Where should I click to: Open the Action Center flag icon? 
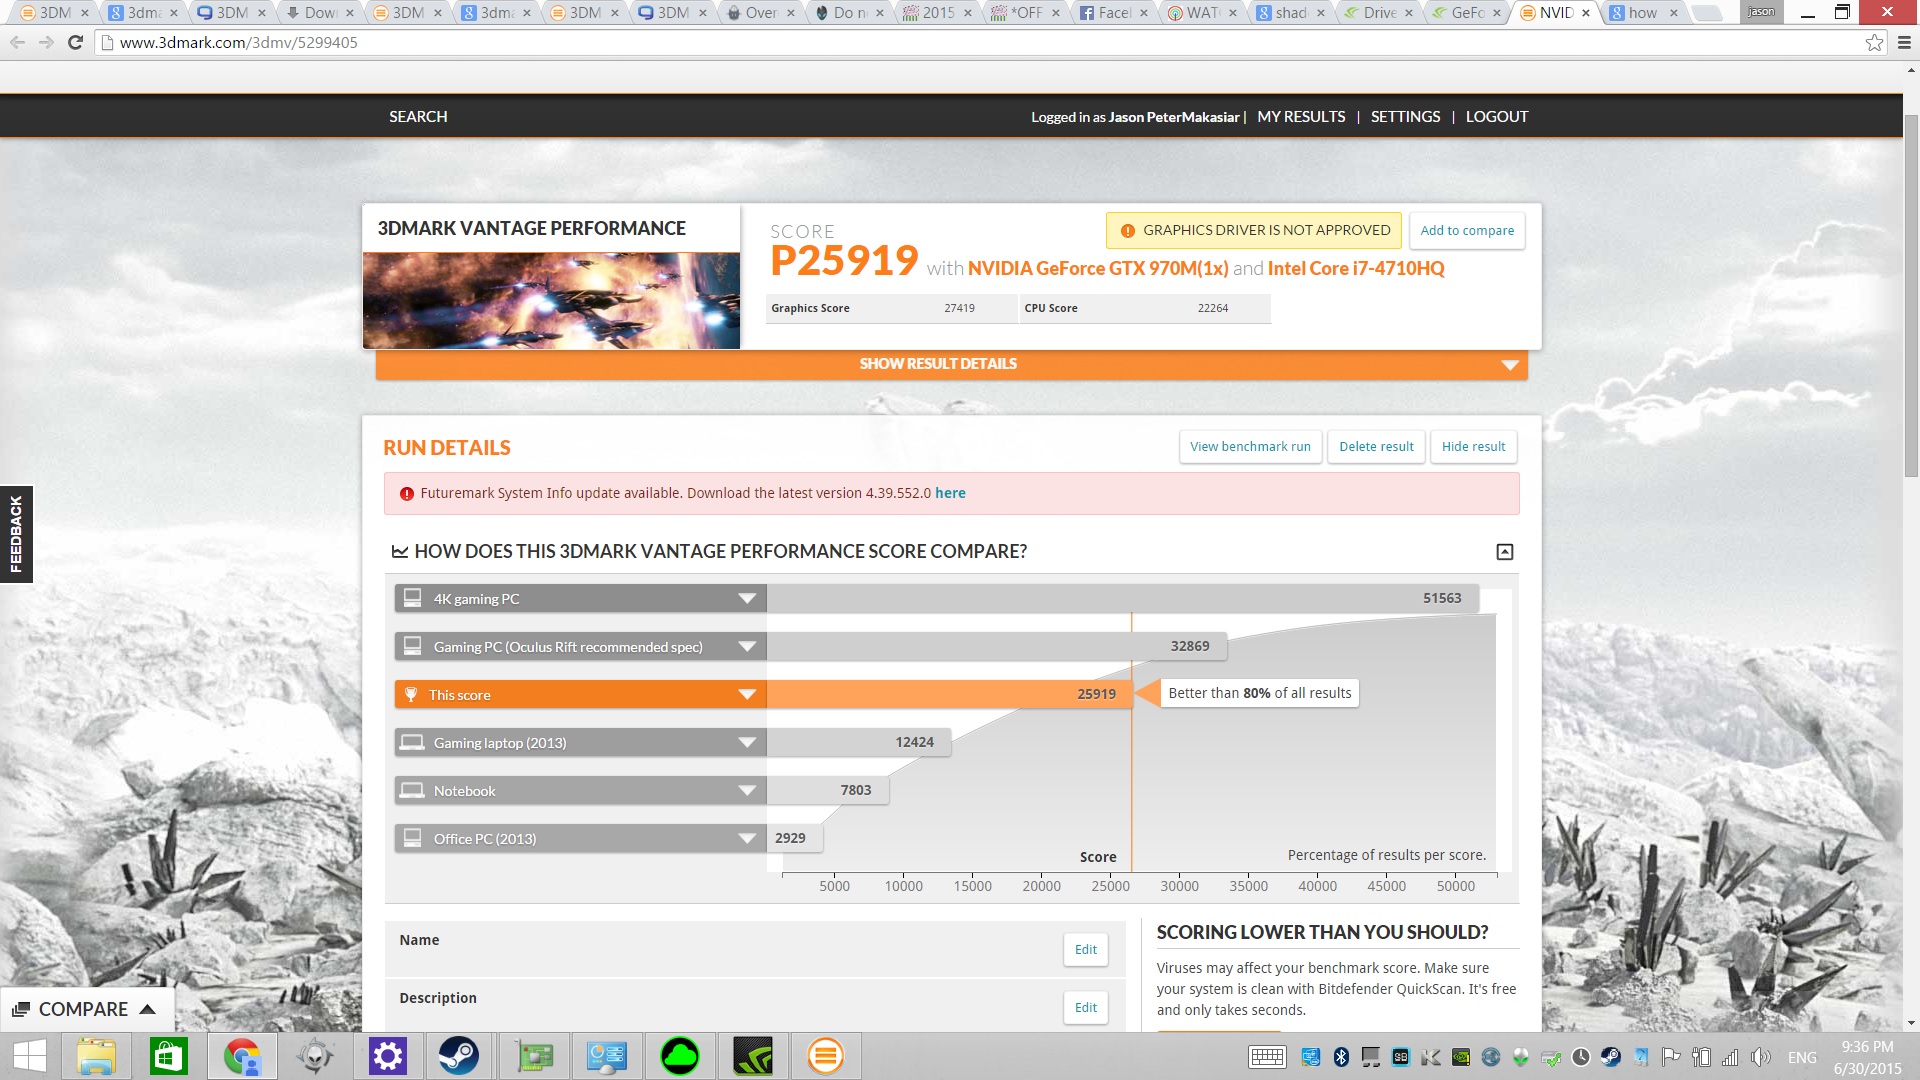pyautogui.click(x=1671, y=1057)
